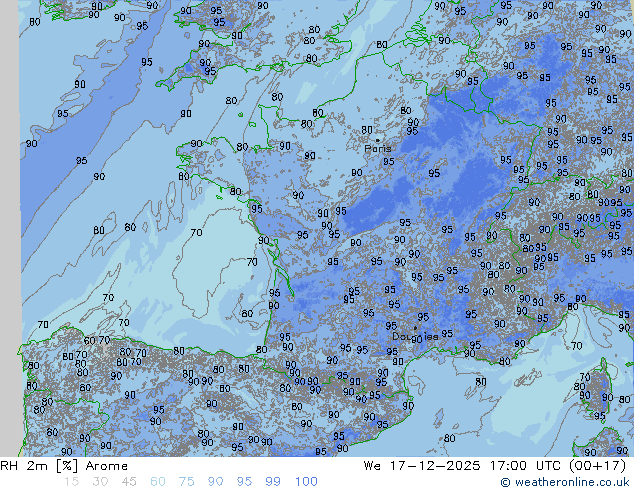This screenshot has width=634, height=490.
Task: Click legend value 60
Action: pos(158,482)
